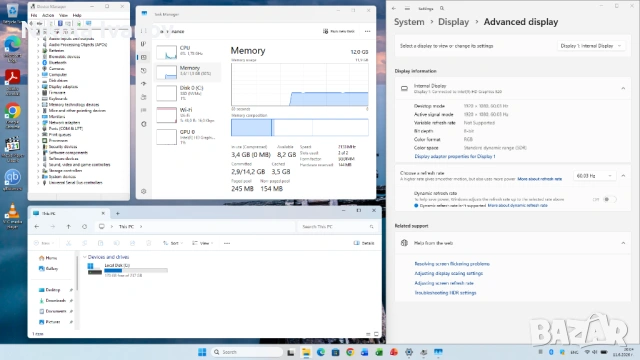Select Disk 0 (C:) performance entry
The image size is (640, 360).
tap(188, 93)
